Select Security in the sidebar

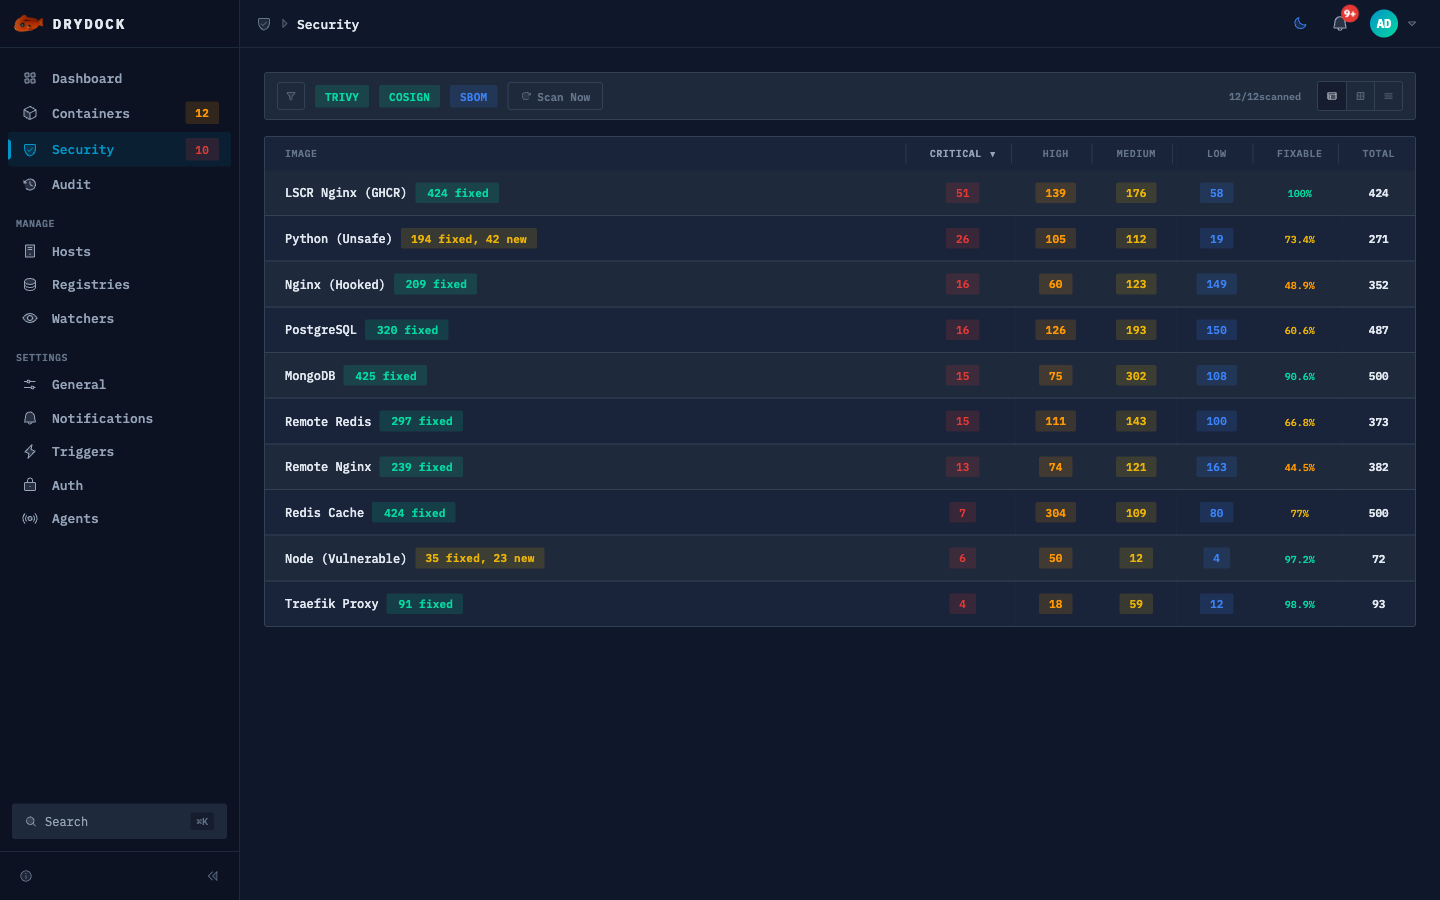point(120,150)
